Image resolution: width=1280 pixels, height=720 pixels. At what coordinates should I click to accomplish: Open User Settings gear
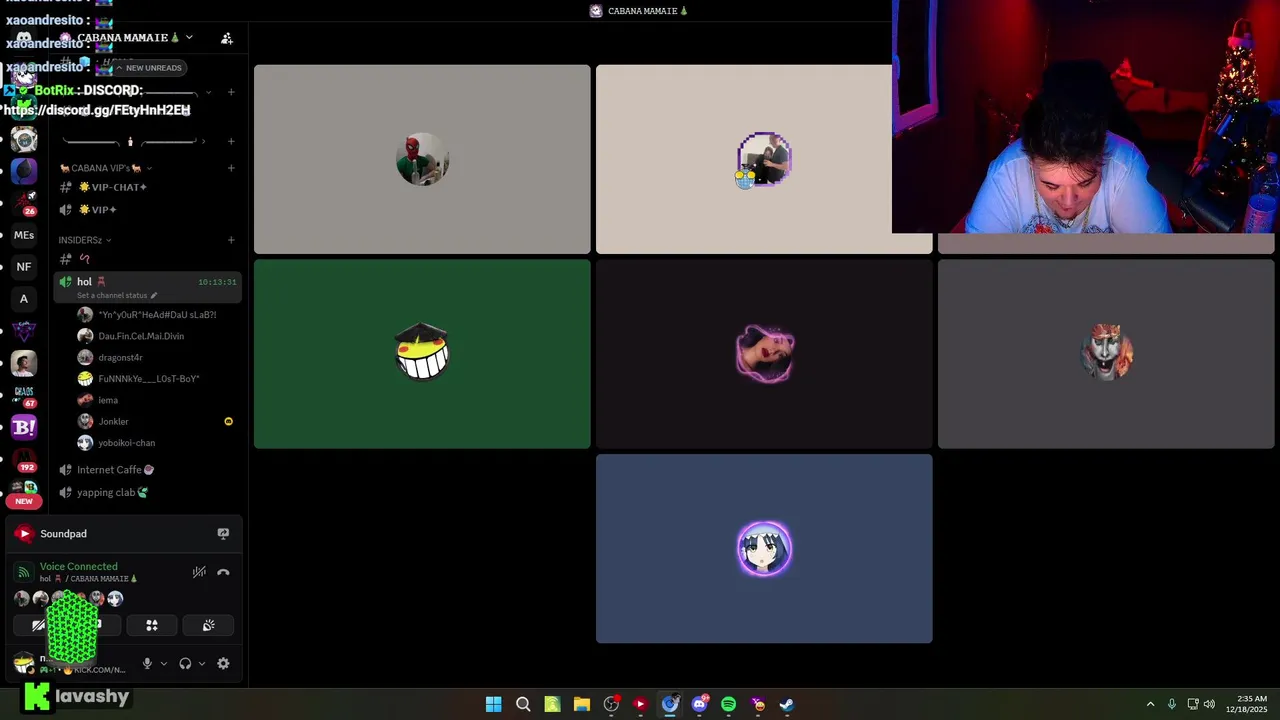[223, 663]
